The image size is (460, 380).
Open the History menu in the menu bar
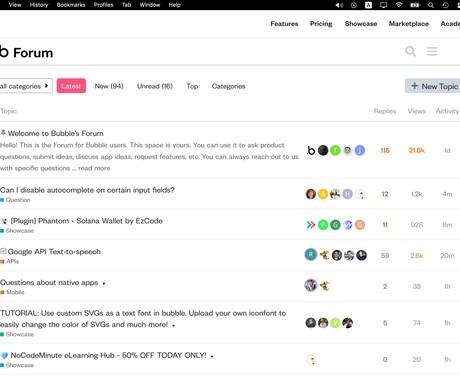click(x=39, y=5)
